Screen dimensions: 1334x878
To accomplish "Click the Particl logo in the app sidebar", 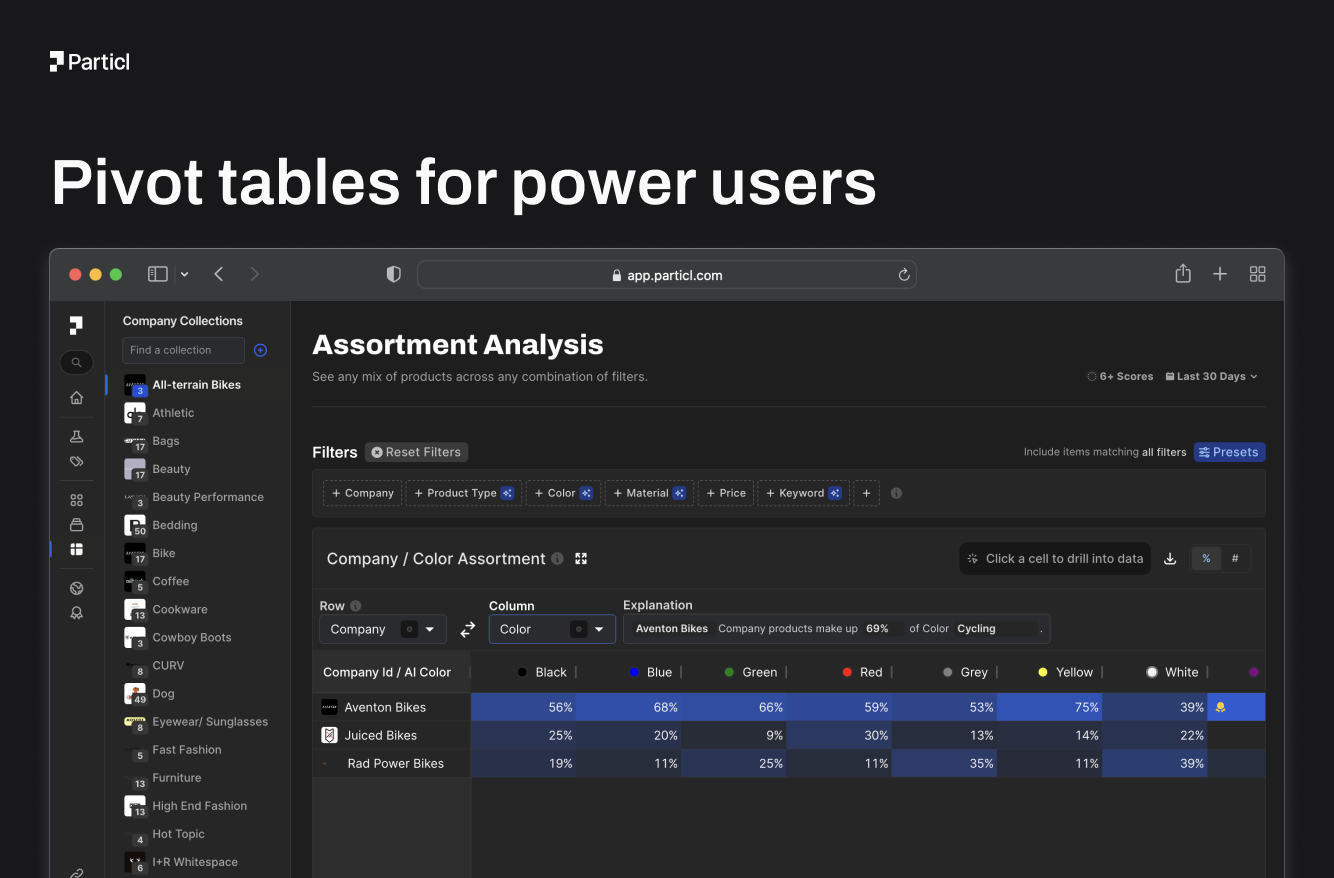I will pos(76,325).
